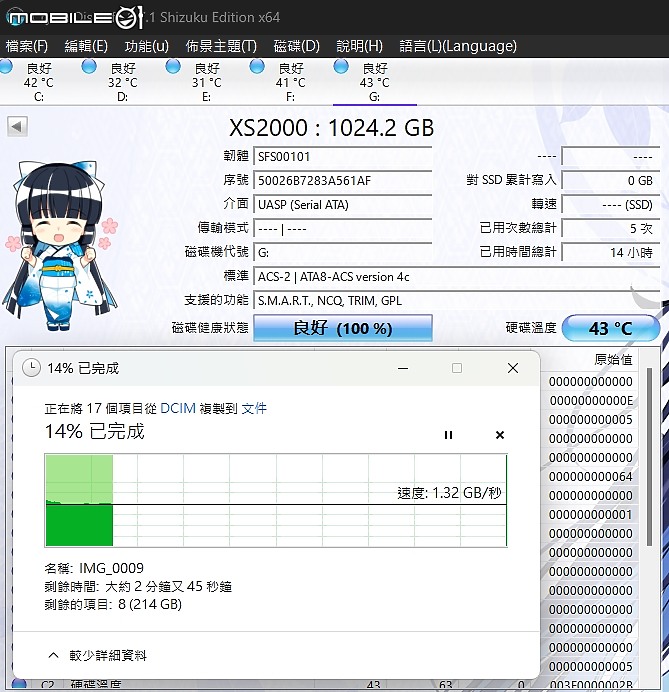Open the 佈景主題(T) menu

click(x=221, y=46)
